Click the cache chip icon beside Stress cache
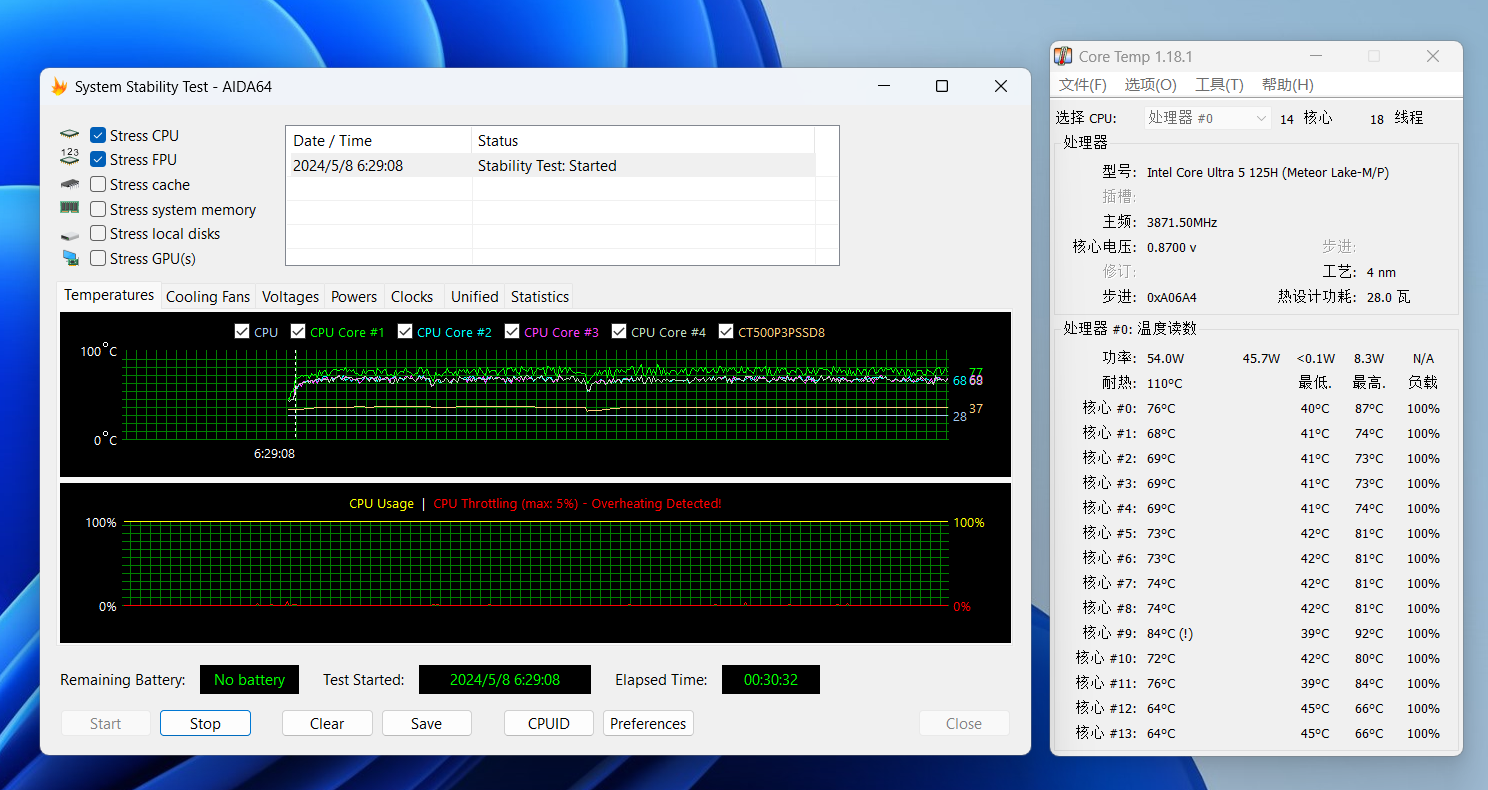 [x=69, y=184]
